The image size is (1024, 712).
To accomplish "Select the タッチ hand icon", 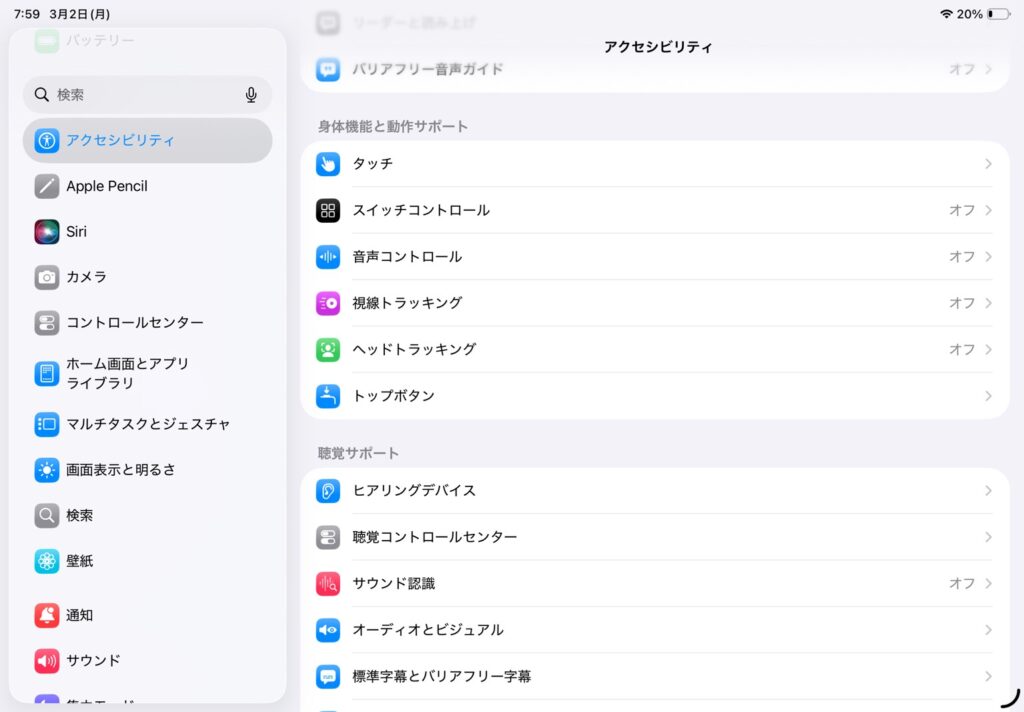I will 328,164.
